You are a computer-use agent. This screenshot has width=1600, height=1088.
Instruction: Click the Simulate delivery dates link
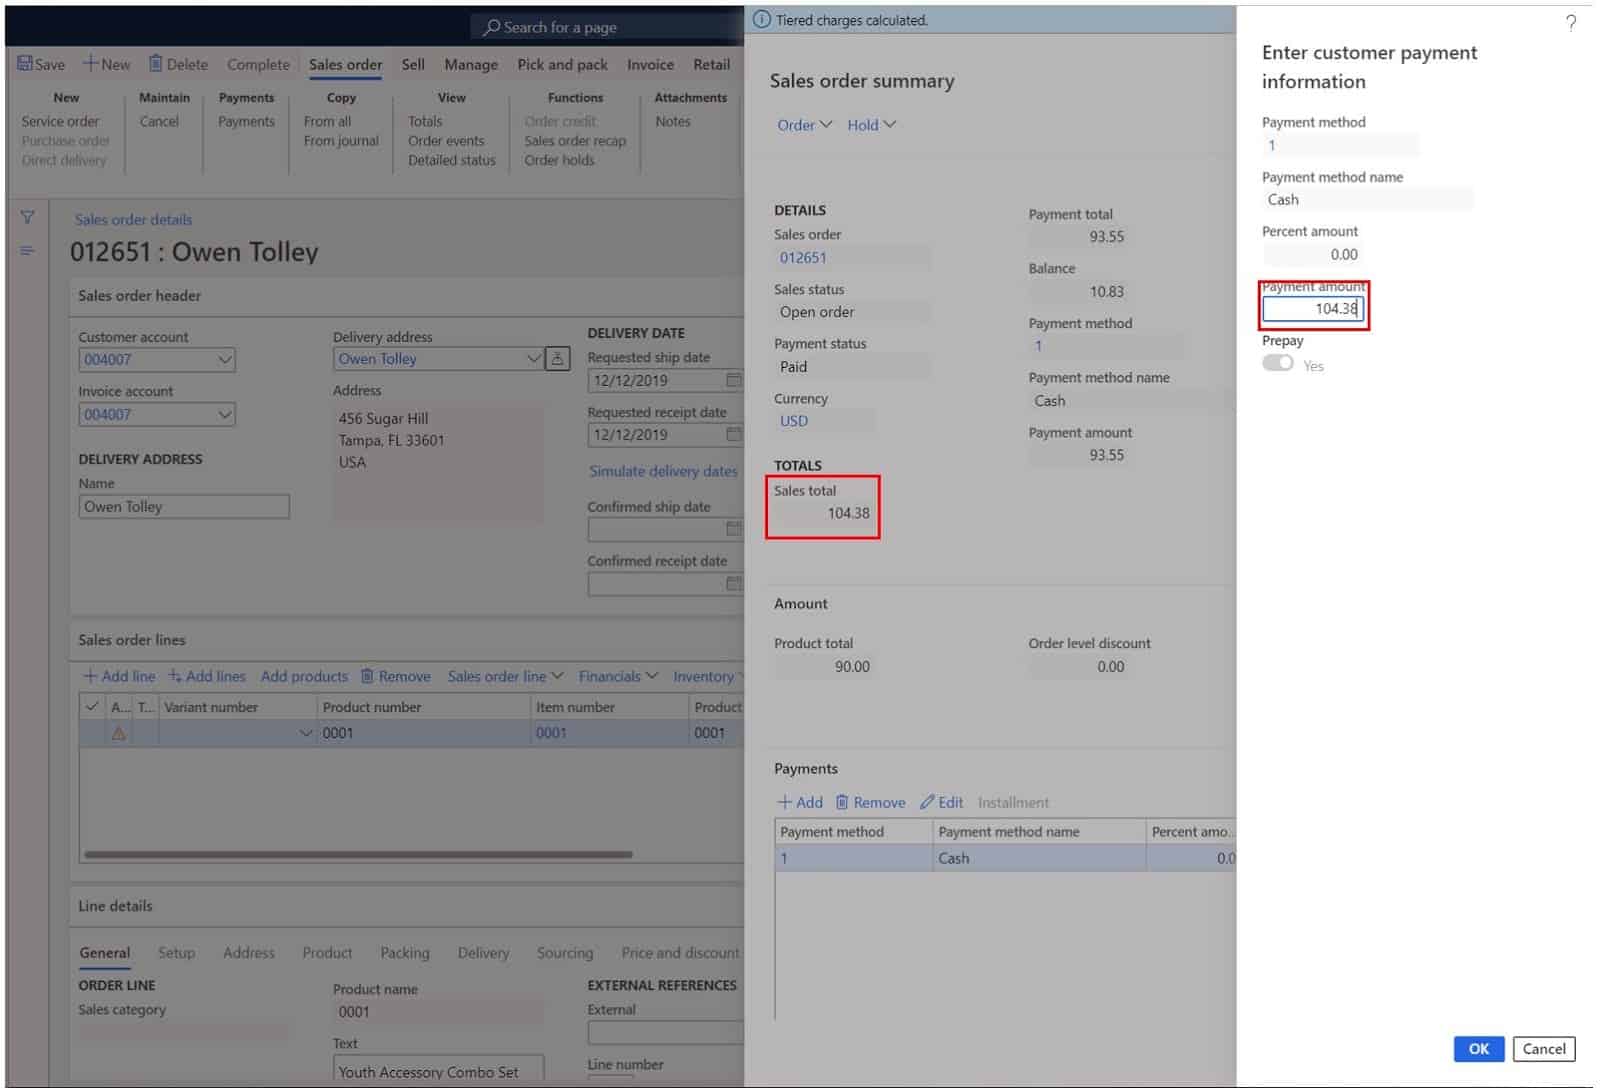click(x=663, y=471)
